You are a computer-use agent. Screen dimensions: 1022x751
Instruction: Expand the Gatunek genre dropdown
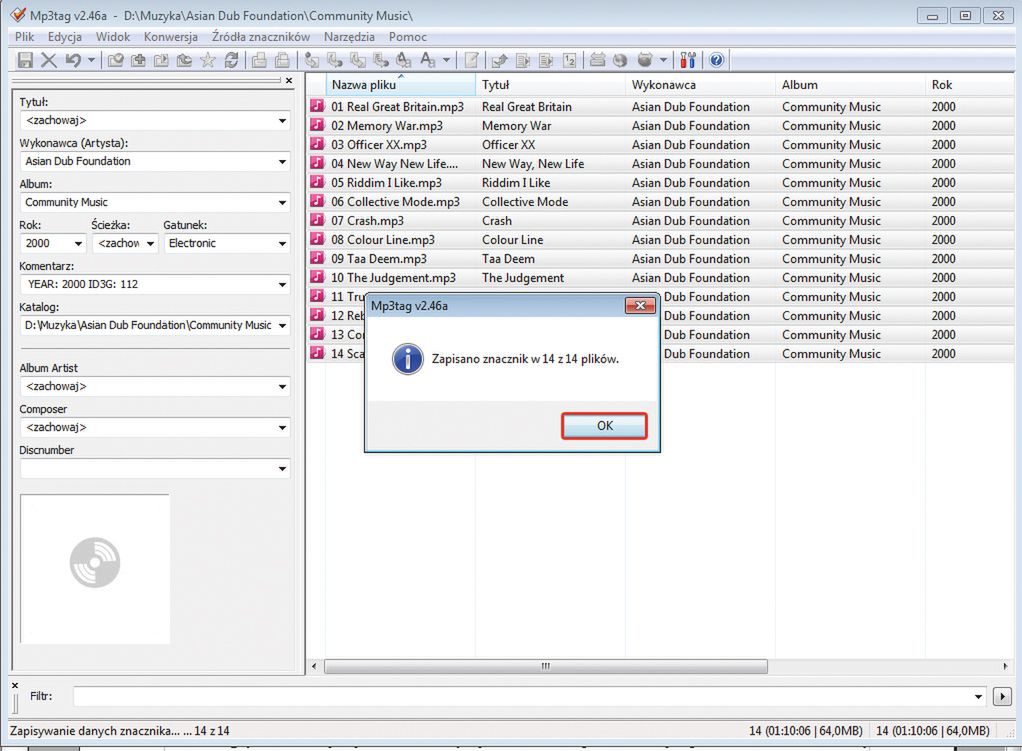point(282,244)
